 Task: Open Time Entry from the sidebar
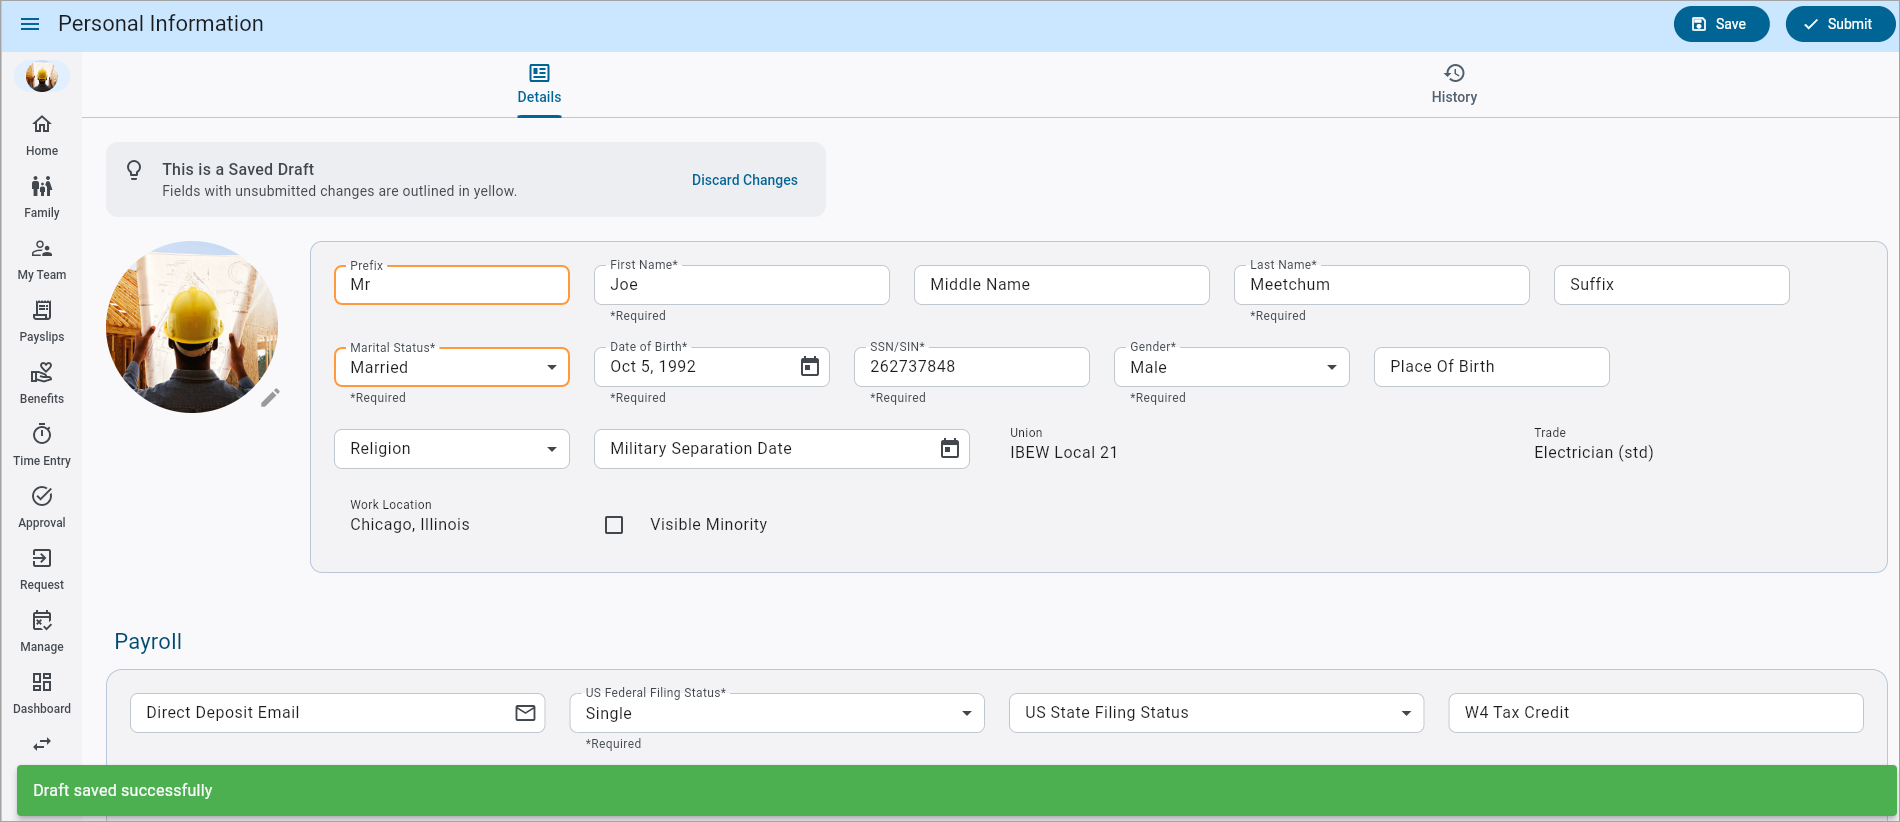(42, 445)
